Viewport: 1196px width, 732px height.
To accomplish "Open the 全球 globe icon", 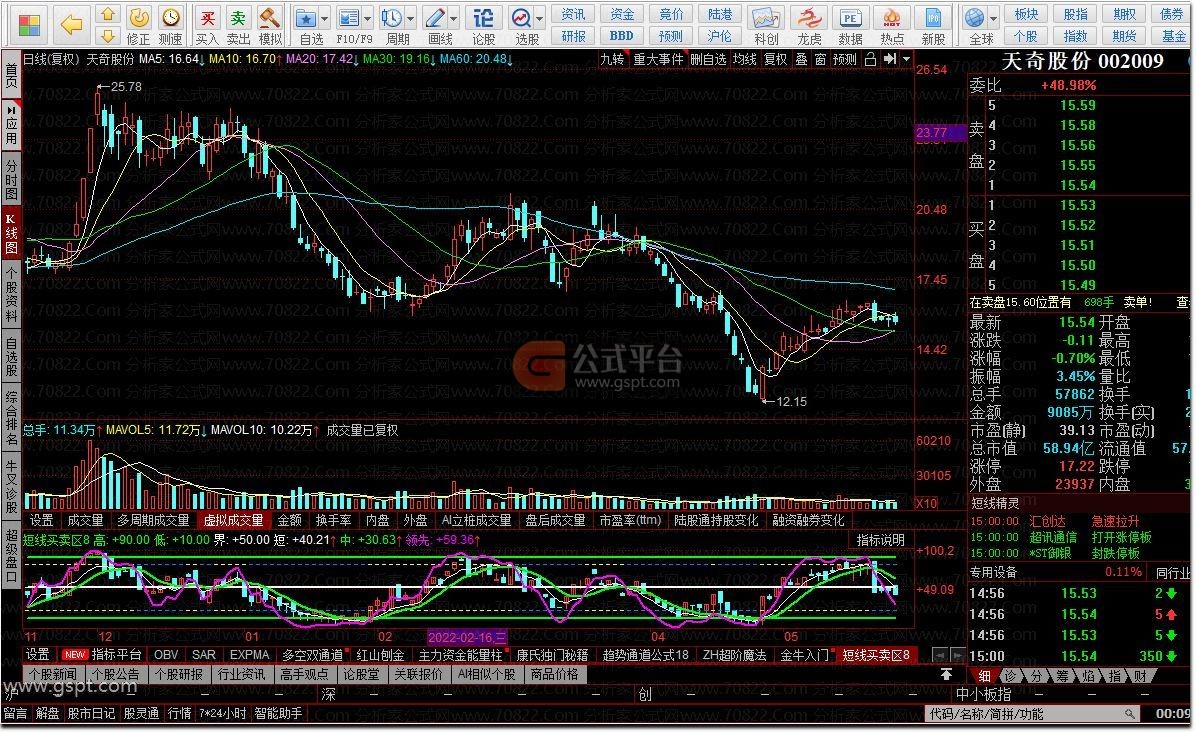I will tap(974, 18).
